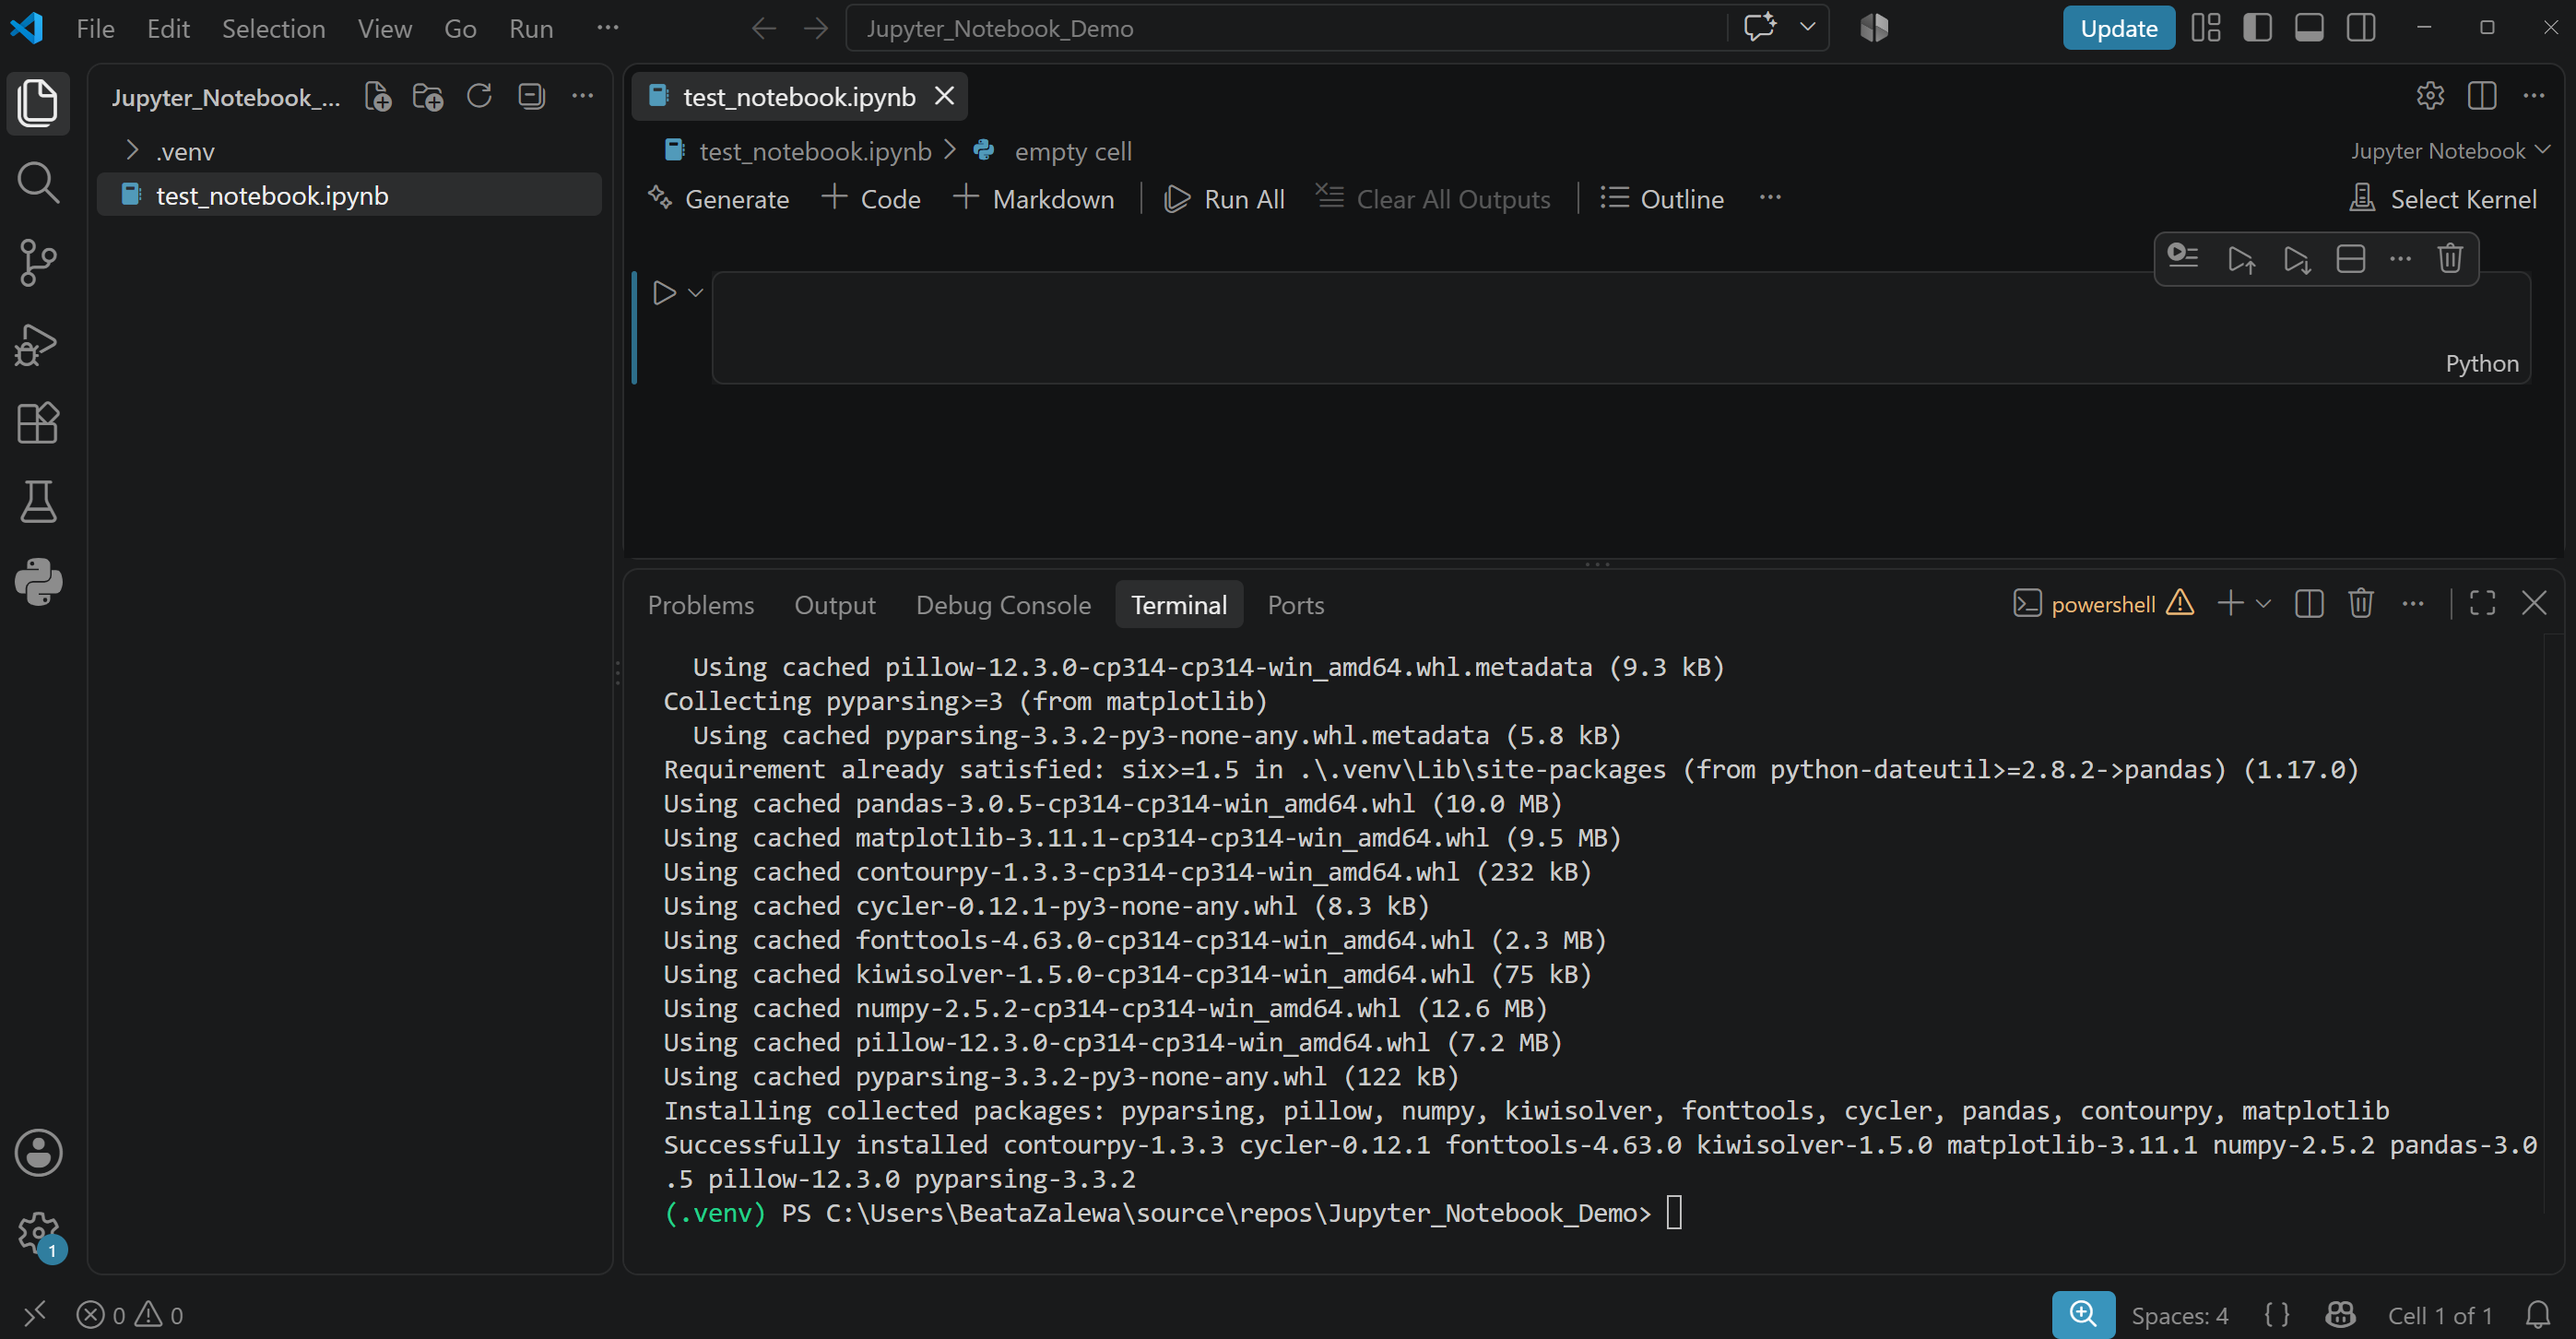Execute above cells from cell toolbar
The image size is (2576, 1339).
[2241, 259]
